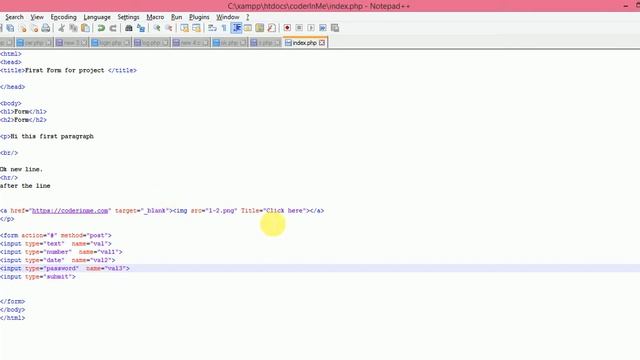Click the macro Playback icon
The image size is (640, 360).
311,28
